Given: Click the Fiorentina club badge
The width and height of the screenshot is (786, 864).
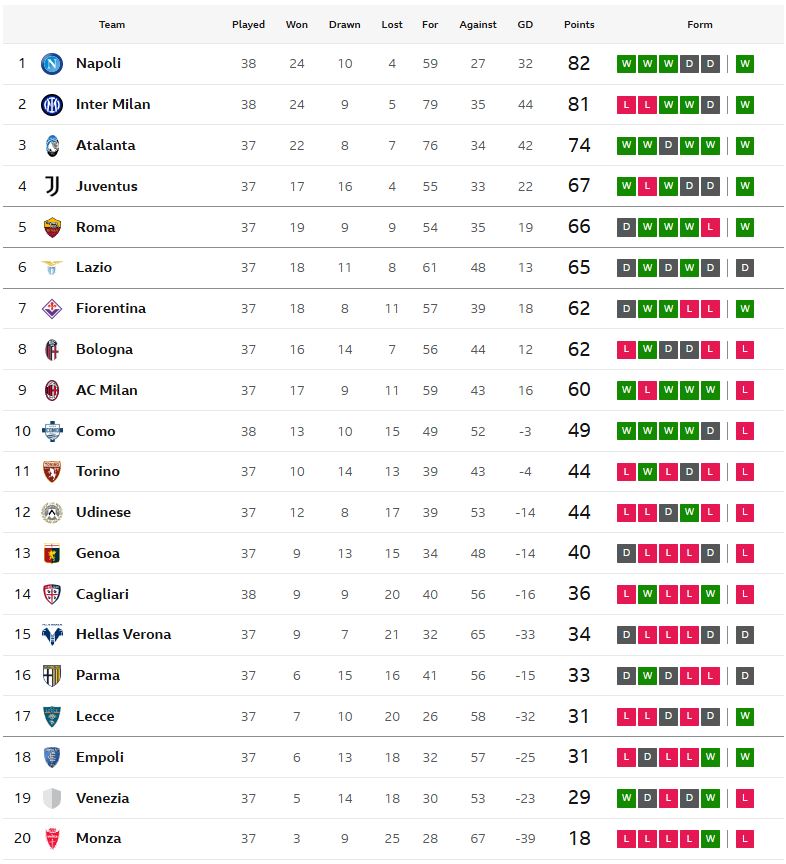Looking at the screenshot, I should [x=52, y=309].
